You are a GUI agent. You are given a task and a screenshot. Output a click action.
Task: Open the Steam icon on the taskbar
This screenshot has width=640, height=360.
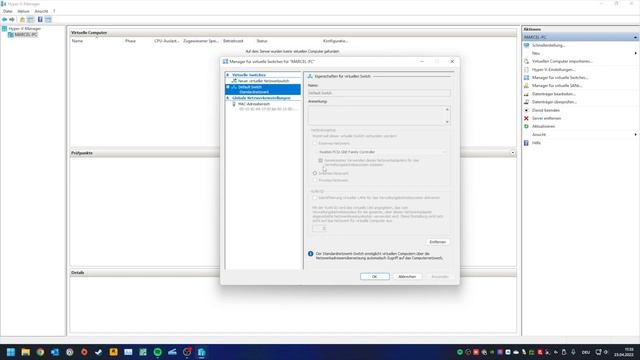point(99,352)
